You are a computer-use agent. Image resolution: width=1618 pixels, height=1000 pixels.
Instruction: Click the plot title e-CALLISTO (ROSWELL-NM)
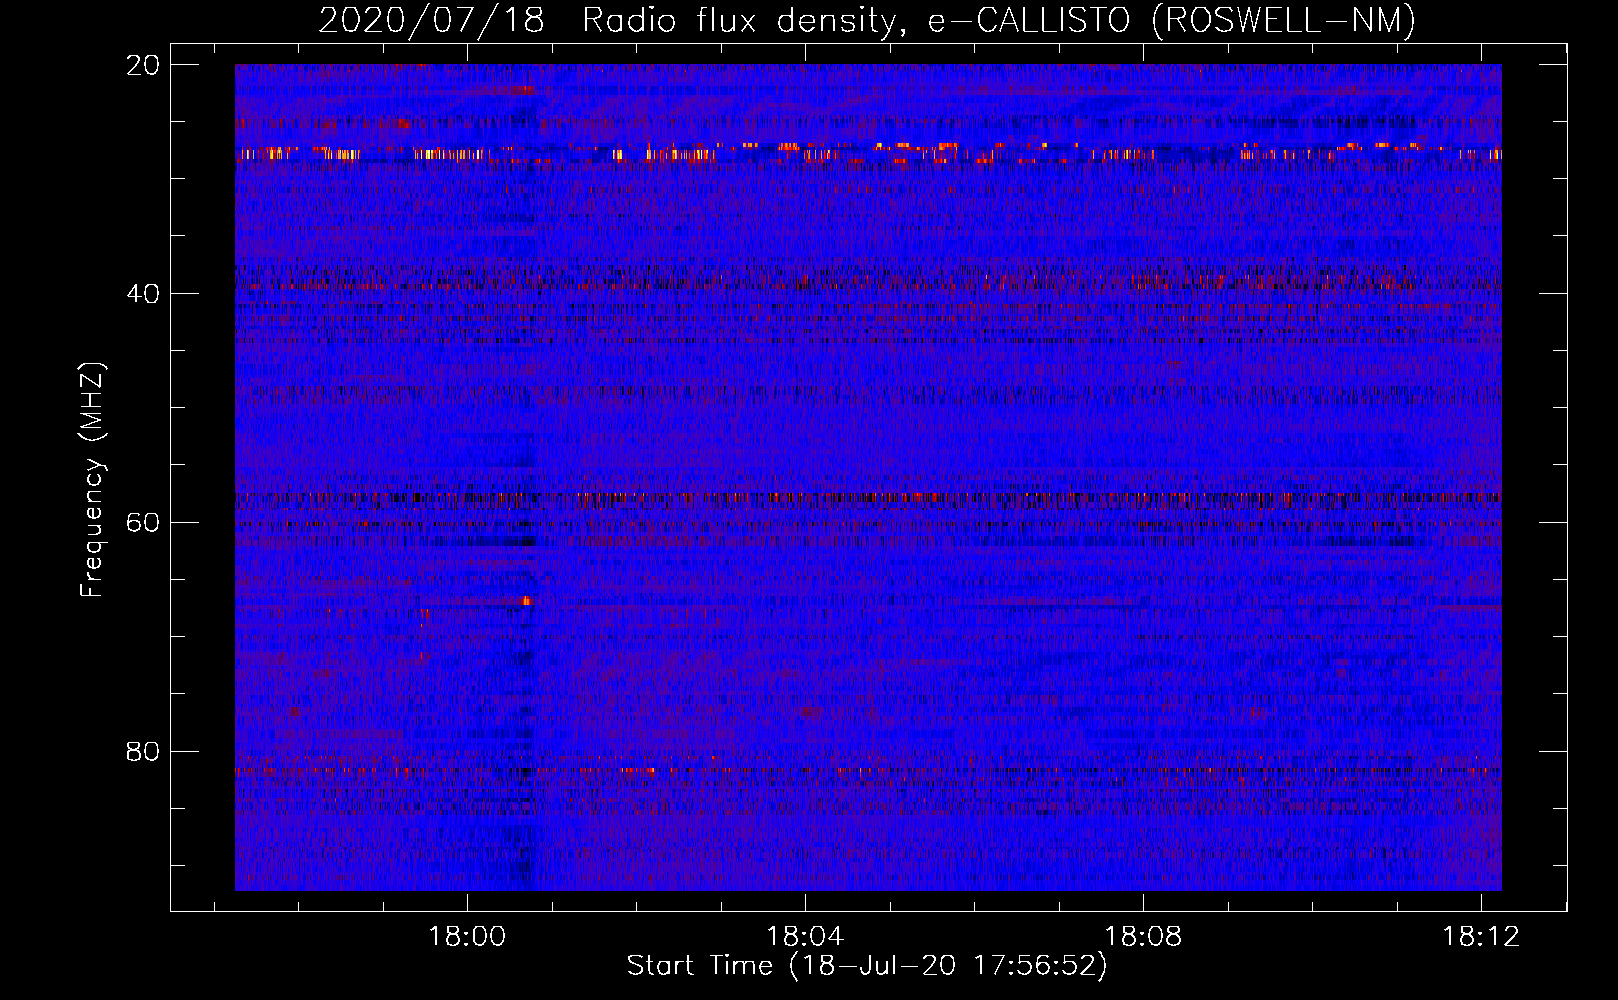pyautogui.click(x=1172, y=20)
